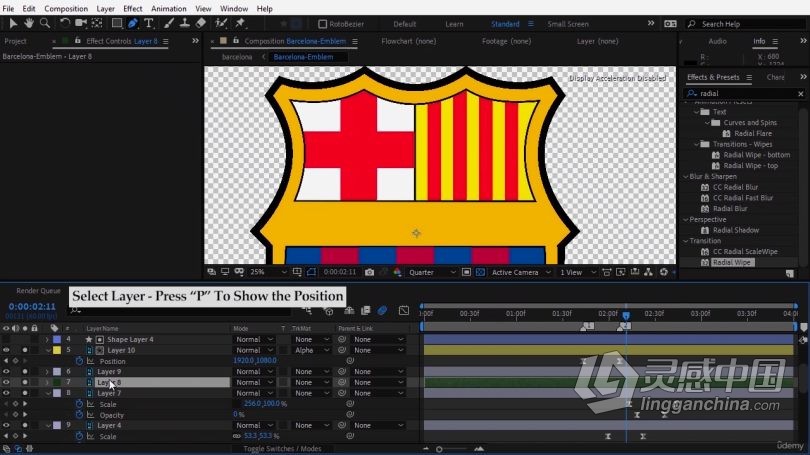The width and height of the screenshot is (810, 455).
Task: Activate the Puppet Pin tool
Action: pos(240,23)
